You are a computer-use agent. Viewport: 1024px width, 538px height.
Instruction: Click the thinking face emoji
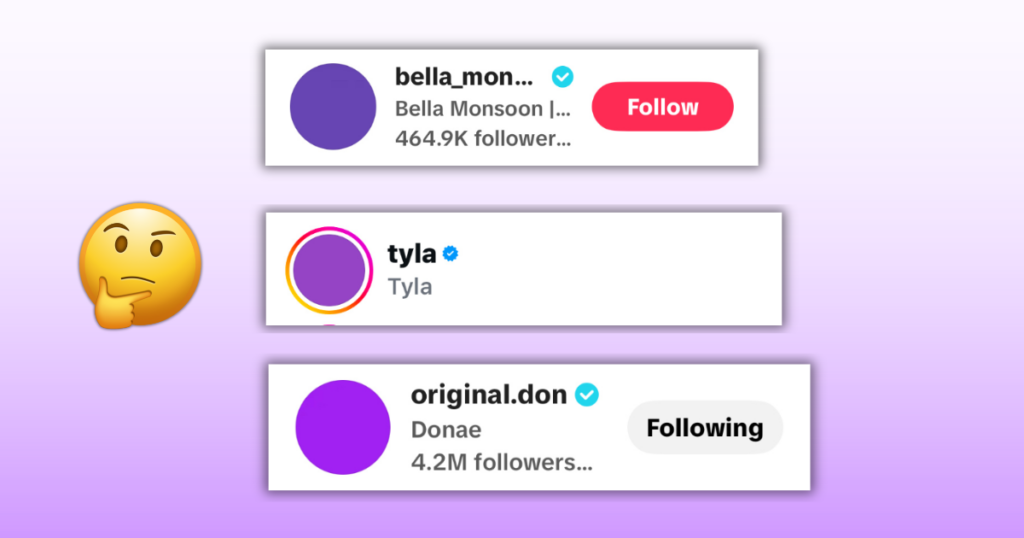(140, 264)
